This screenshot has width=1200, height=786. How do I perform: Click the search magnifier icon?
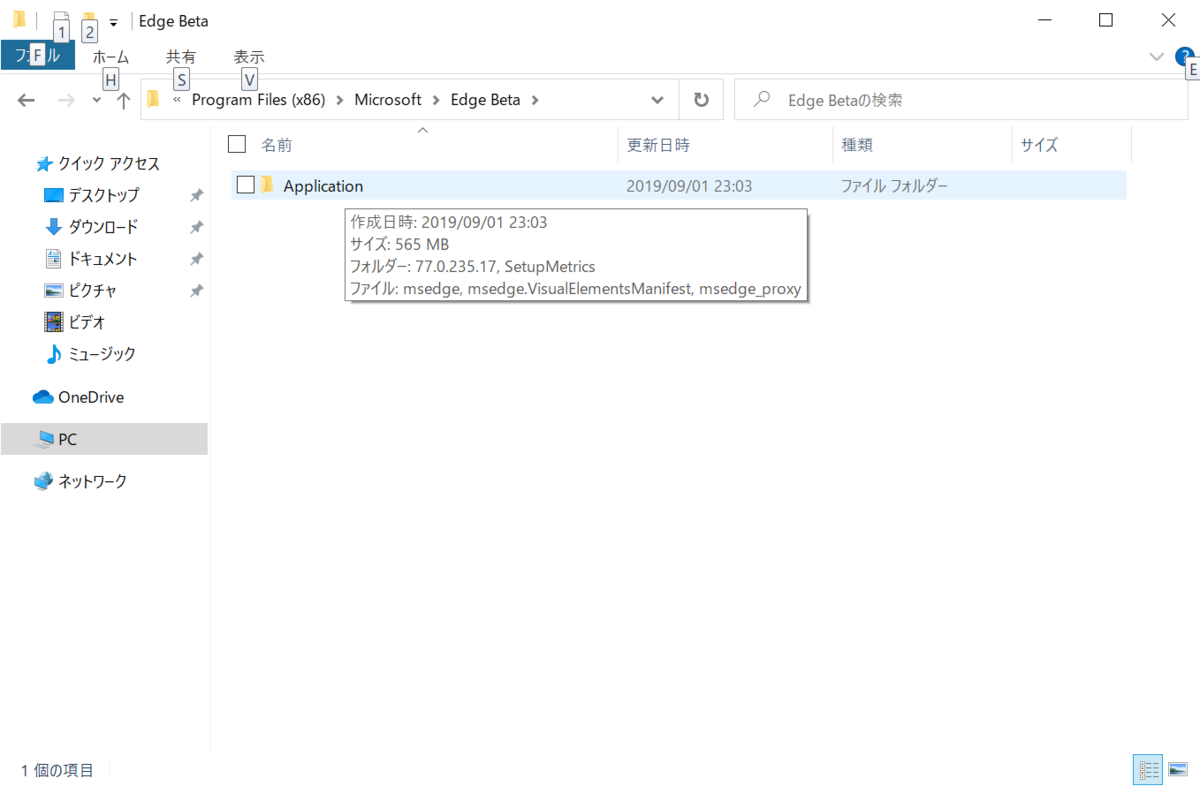click(763, 100)
